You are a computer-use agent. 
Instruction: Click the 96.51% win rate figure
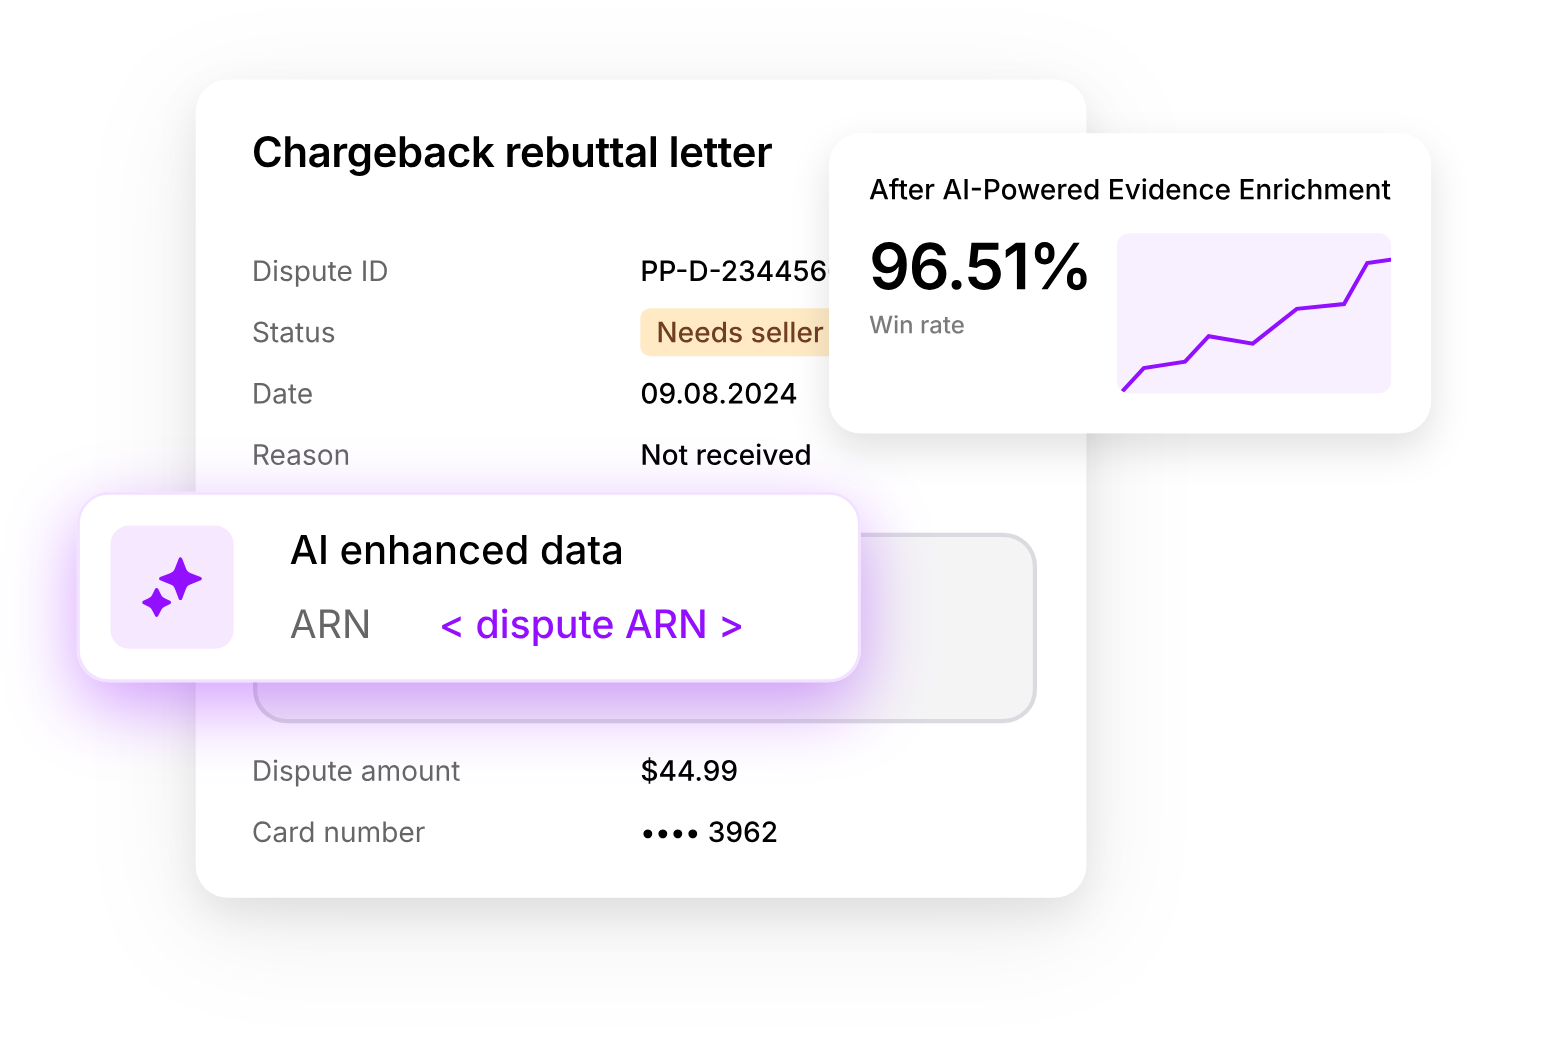point(979,267)
